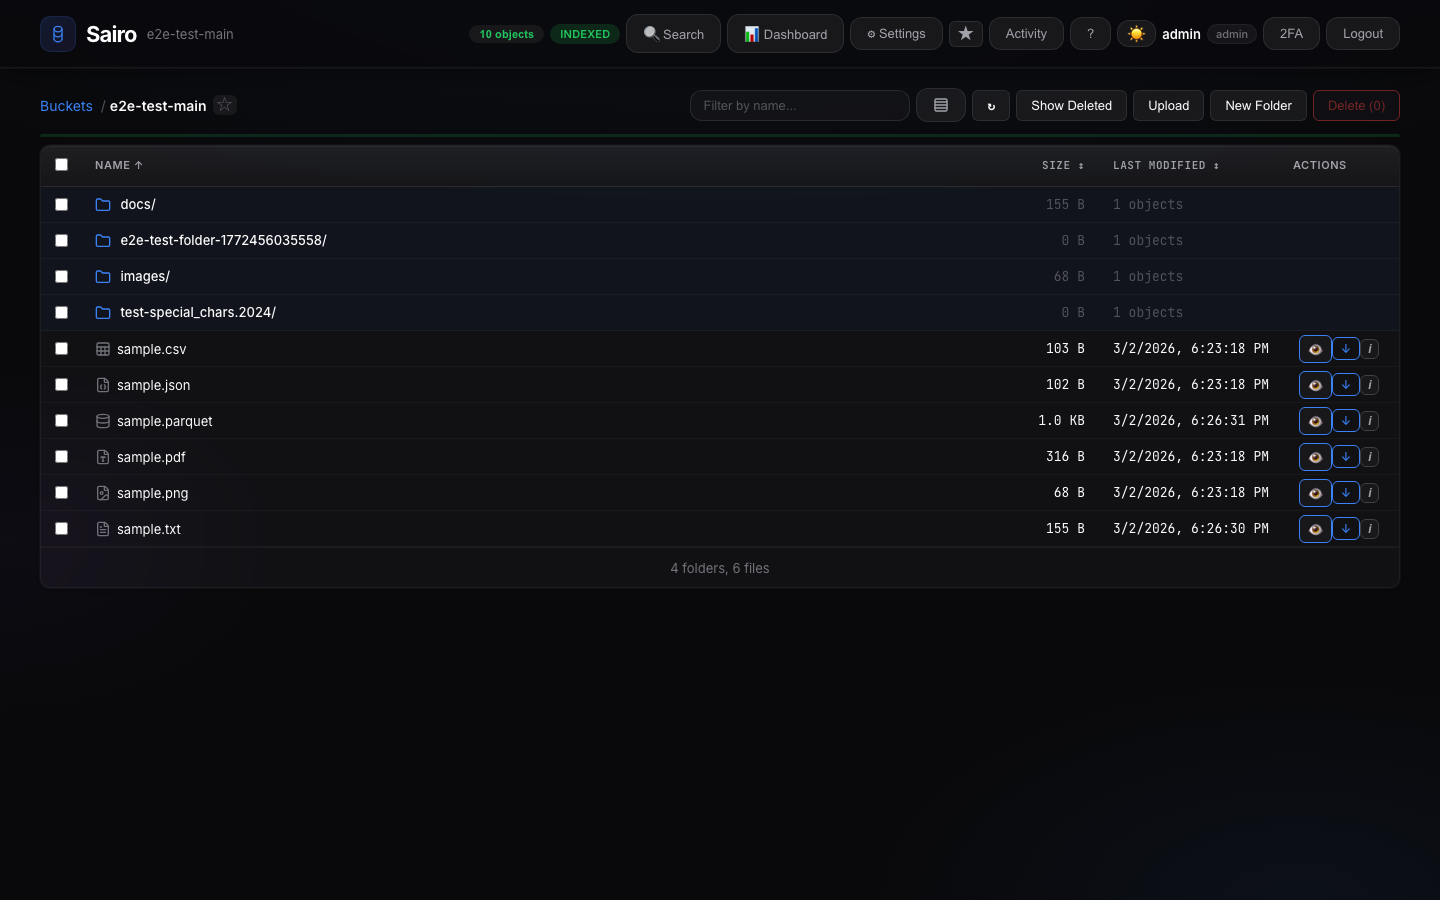The height and width of the screenshot is (900, 1440).
Task: Check the checkbox for sample.csv
Action: (x=61, y=348)
